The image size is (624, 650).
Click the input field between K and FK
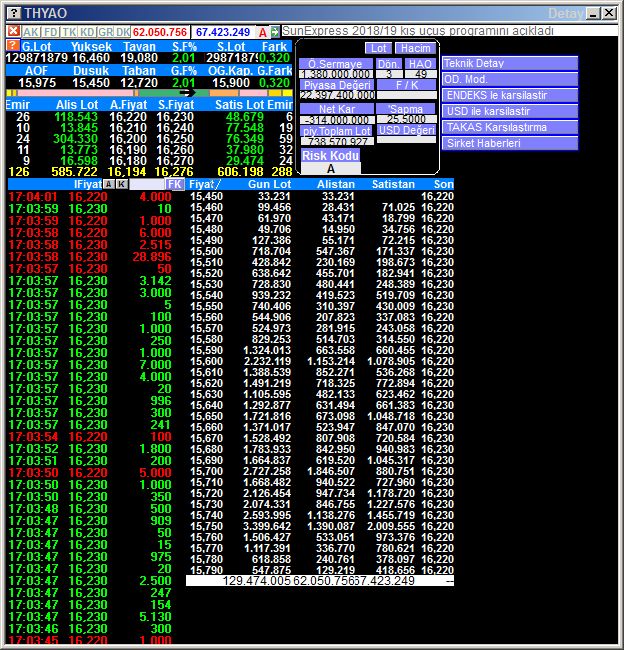pos(147,184)
